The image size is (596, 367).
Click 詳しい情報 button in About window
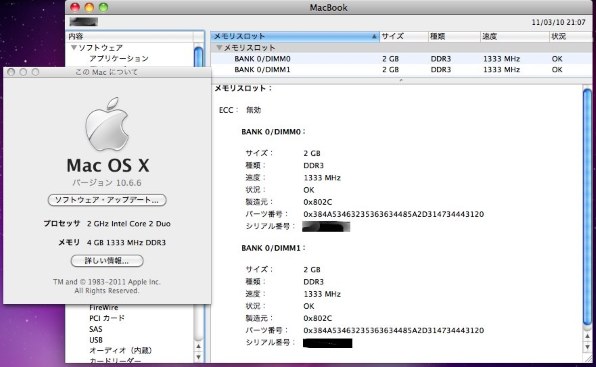(x=107, y=261)
